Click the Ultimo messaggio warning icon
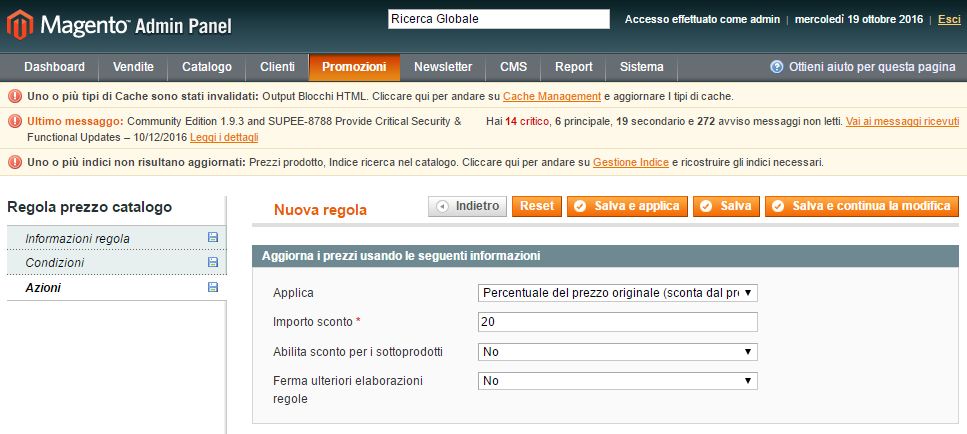The height and width of the screenshot is (434, 967). pyautogui.click(x=15, y=121)
